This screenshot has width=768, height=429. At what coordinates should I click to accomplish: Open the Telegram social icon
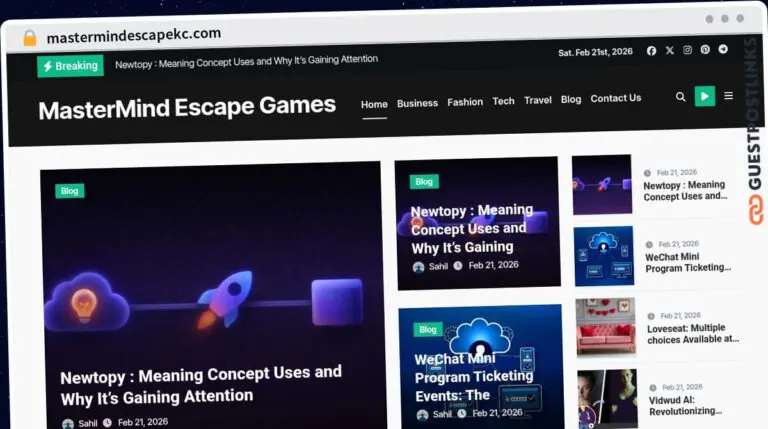tap(723, 49)
